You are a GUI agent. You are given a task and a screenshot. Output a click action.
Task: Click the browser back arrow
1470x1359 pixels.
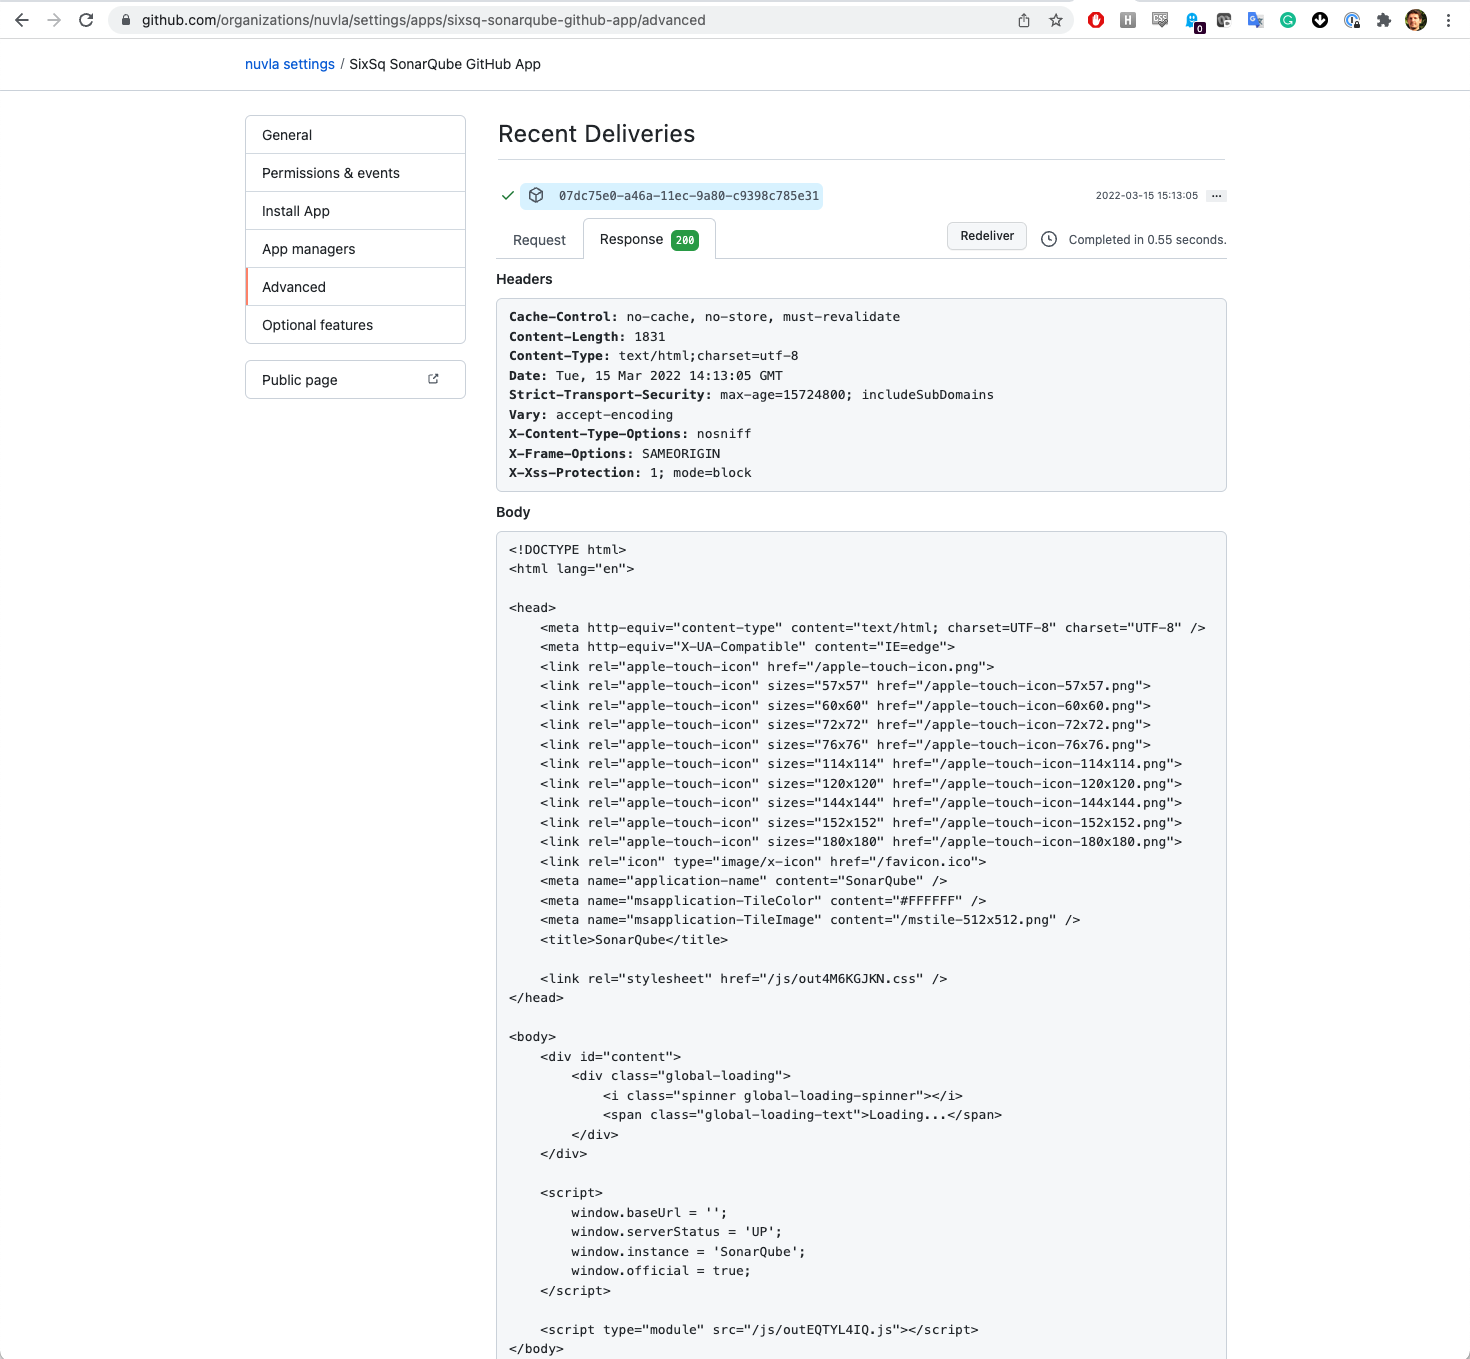click(x=22, y=20)
